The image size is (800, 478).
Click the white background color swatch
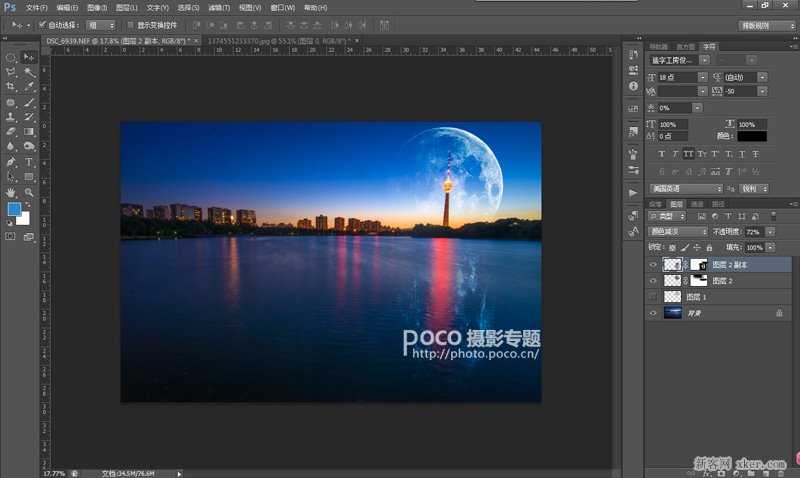(25, 220)
